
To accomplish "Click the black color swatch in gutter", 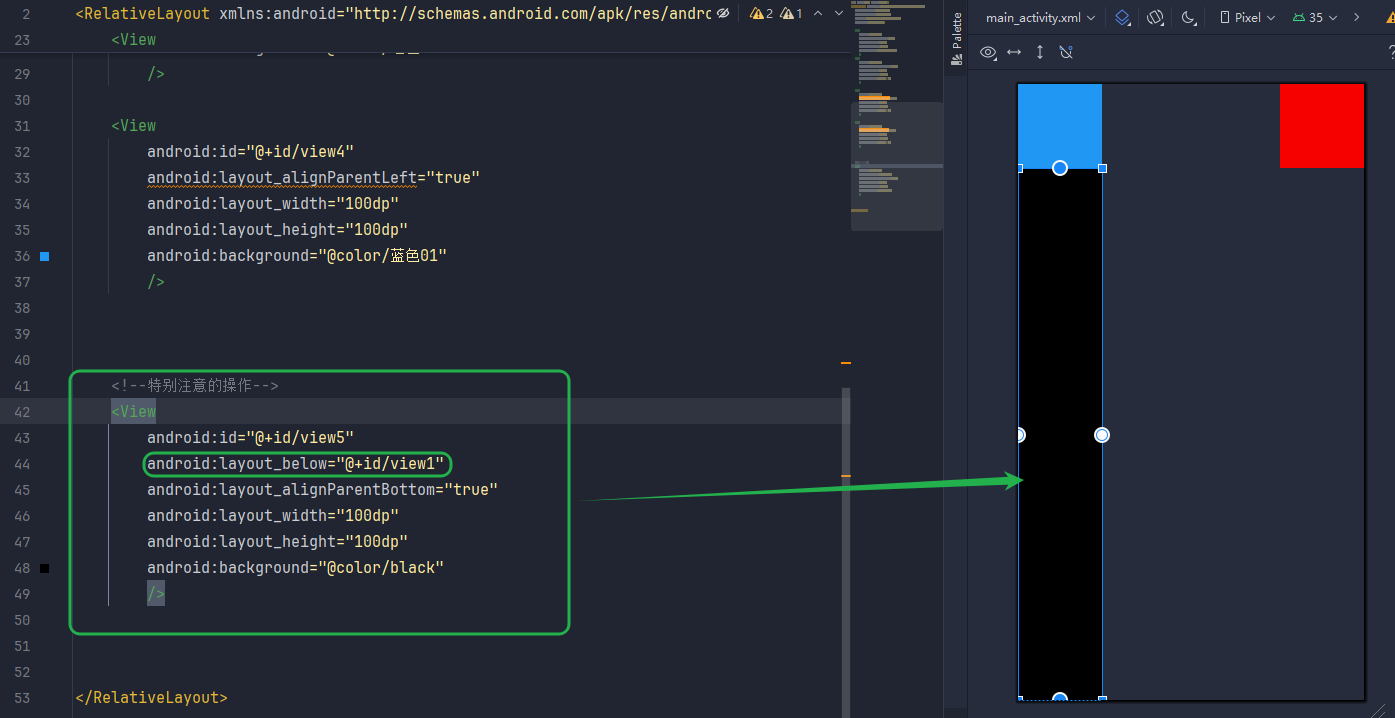I will 44,568.
